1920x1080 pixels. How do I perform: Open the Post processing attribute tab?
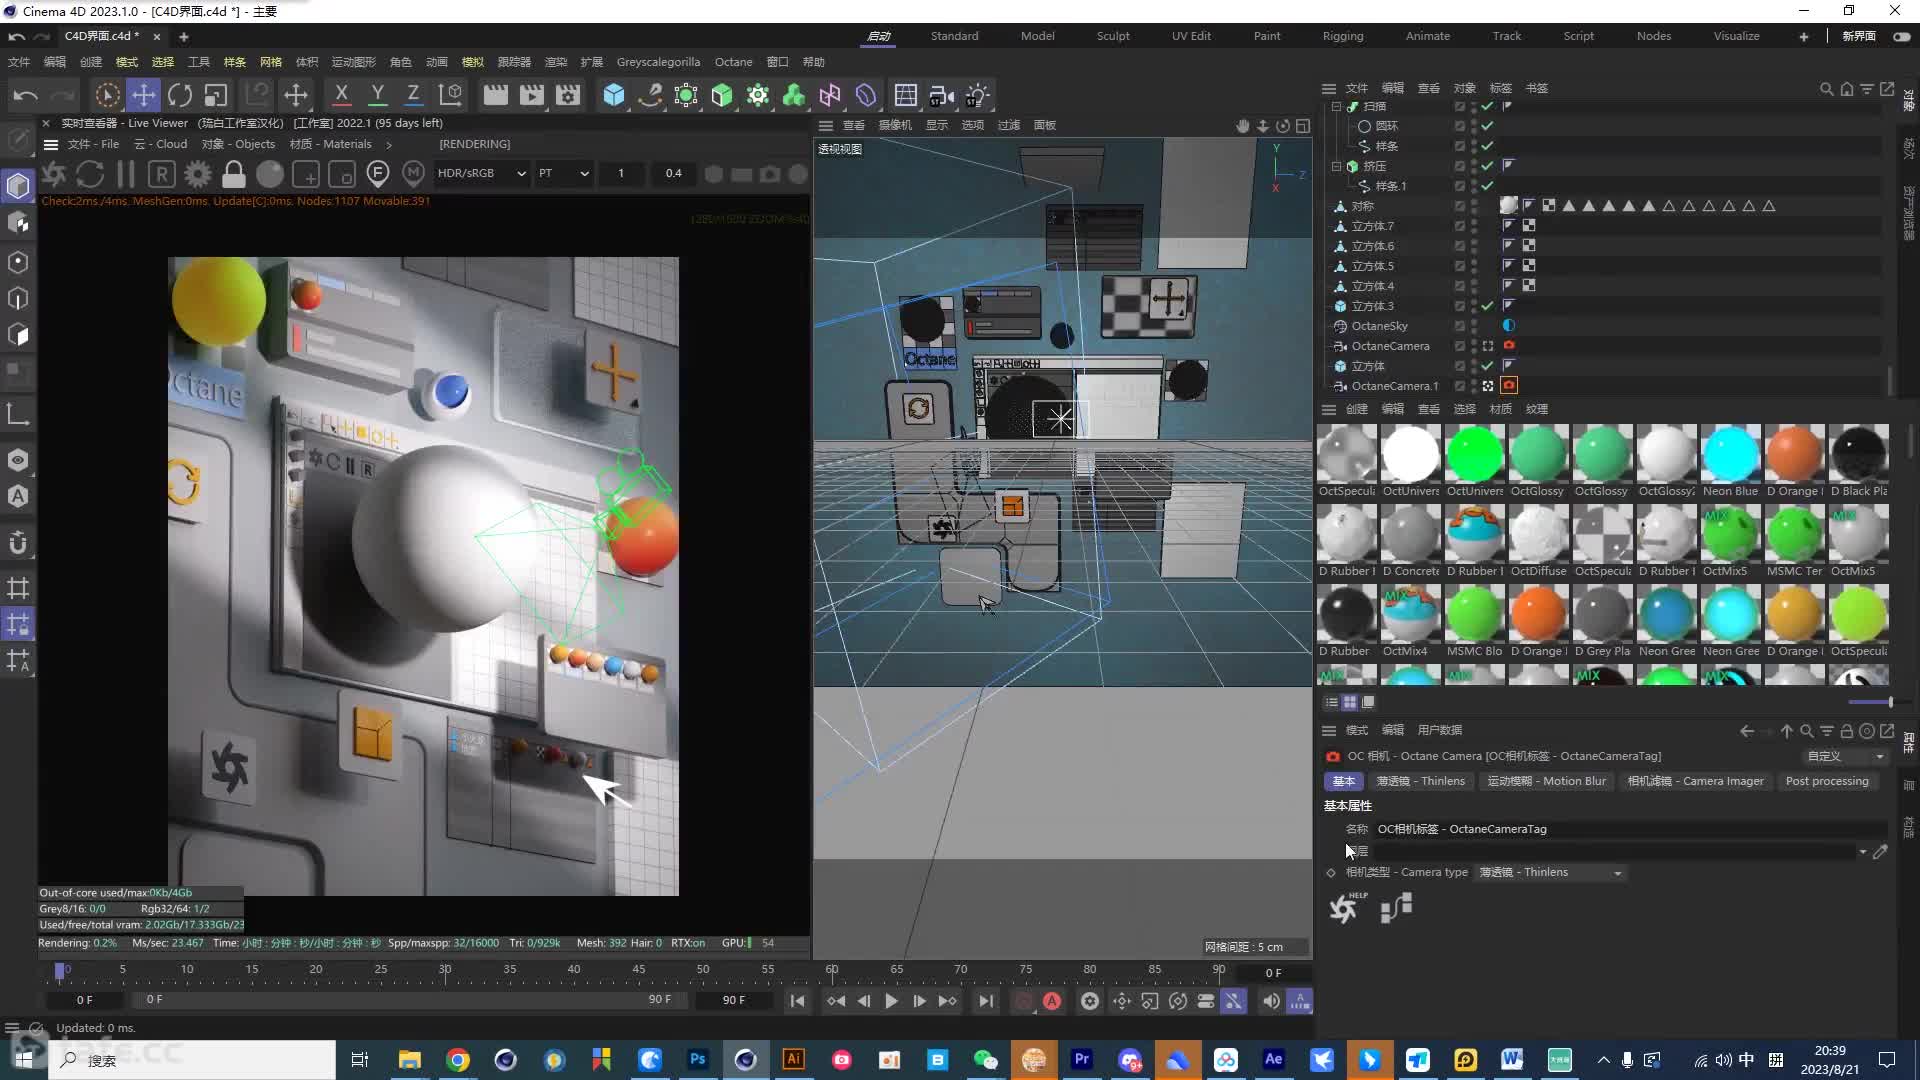click(x=1826, y=781)
